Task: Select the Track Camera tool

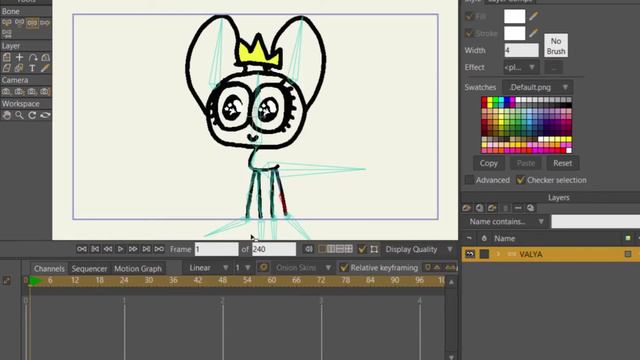Action: click(x=7, y=91)
